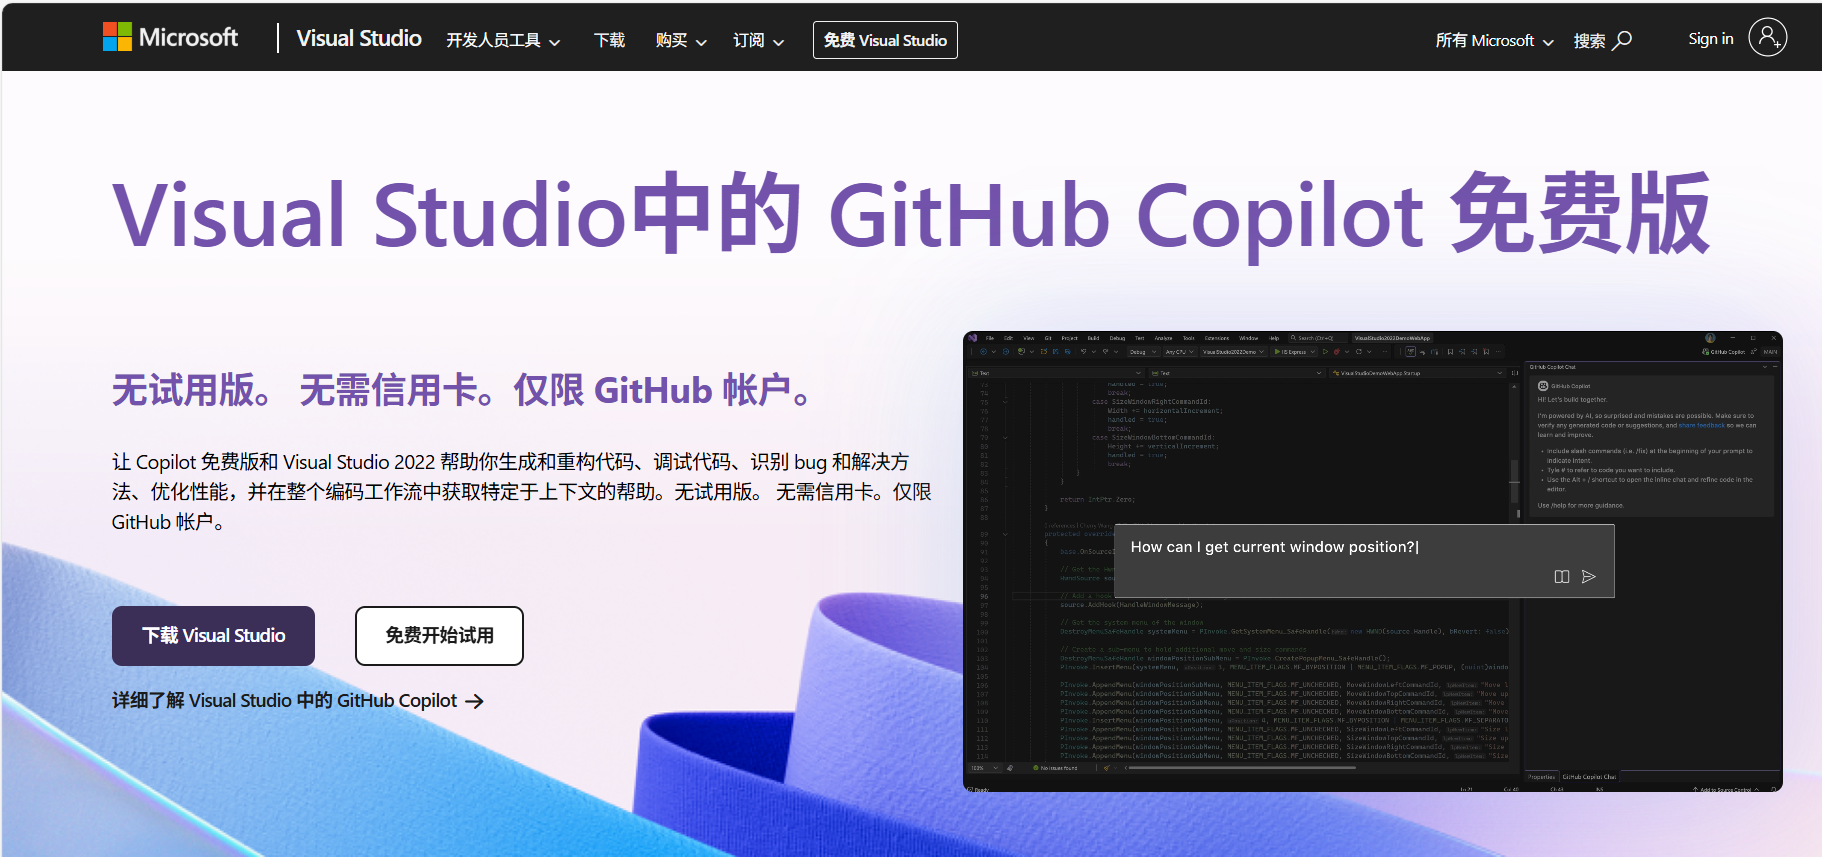Click the Sign in text

point(1711,38)
